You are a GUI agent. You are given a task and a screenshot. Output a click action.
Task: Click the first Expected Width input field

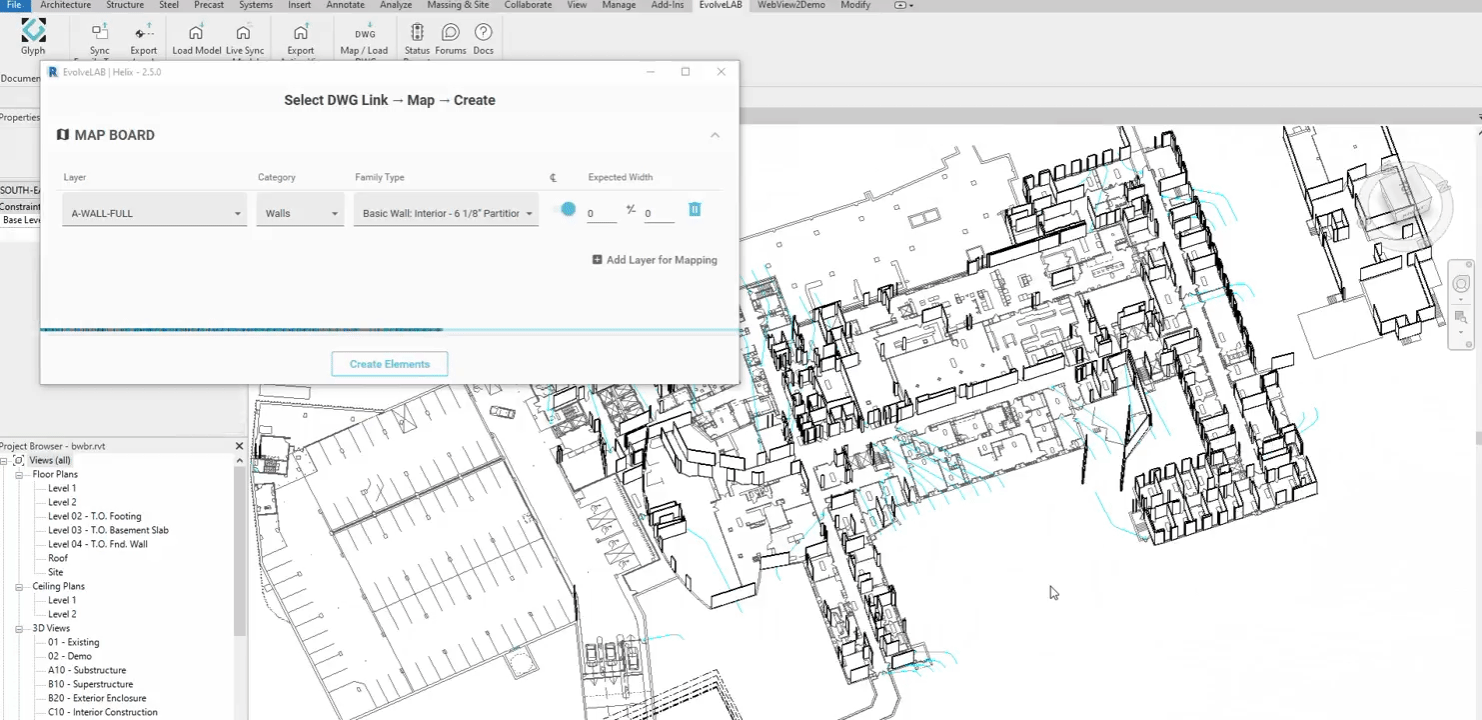[601, 214]
